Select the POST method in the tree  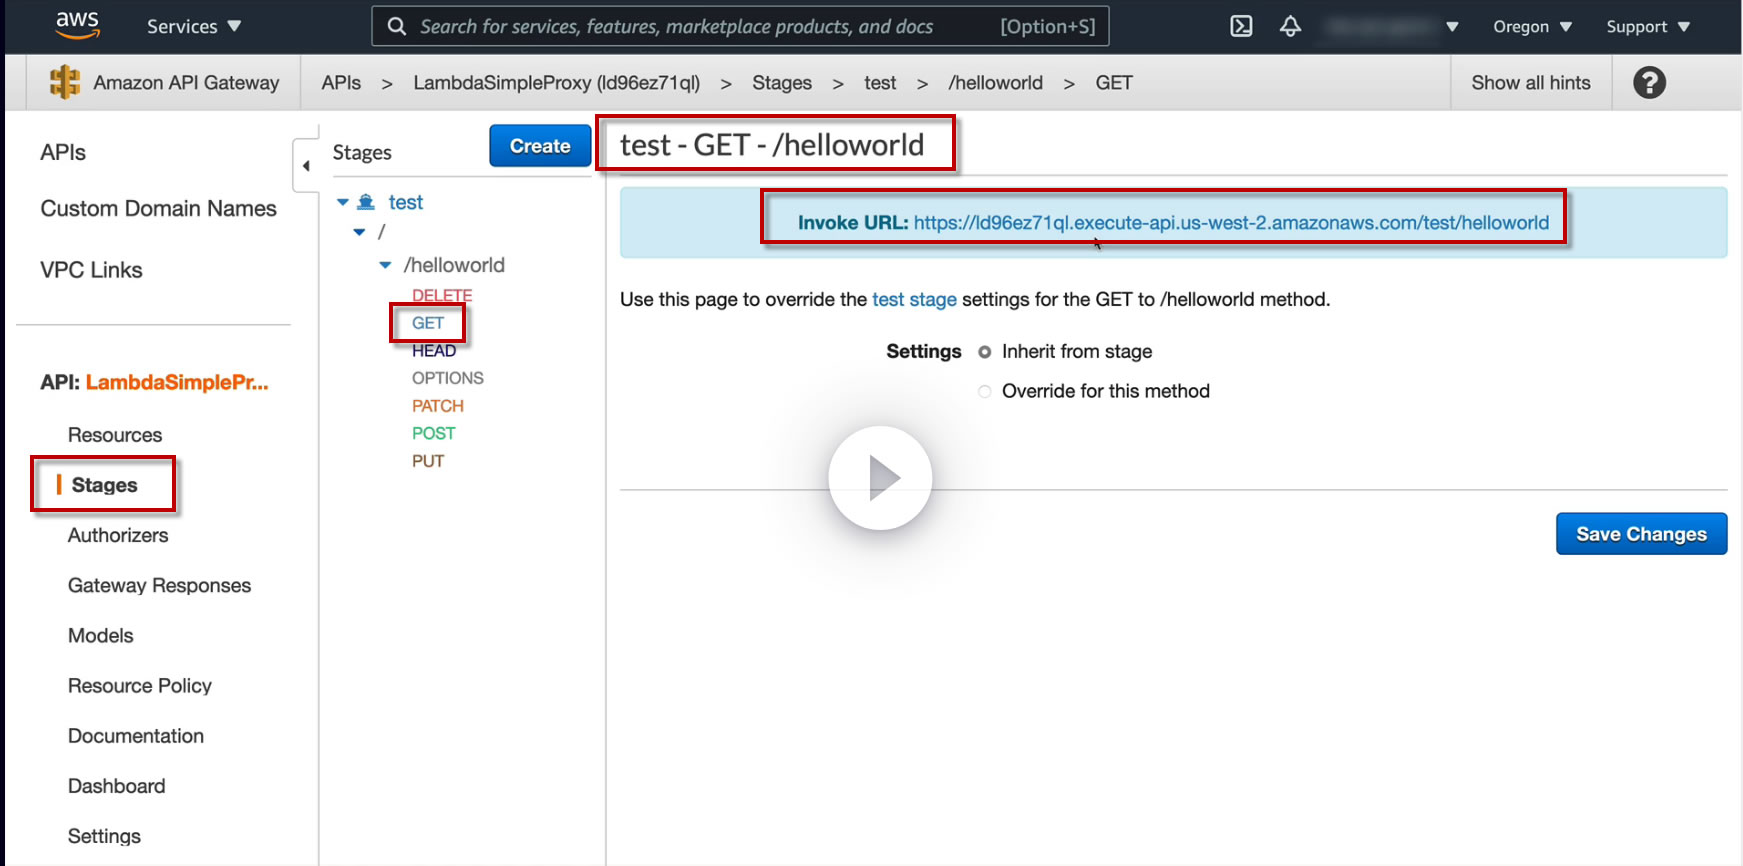pyautogui.click(x=434, y=433)
